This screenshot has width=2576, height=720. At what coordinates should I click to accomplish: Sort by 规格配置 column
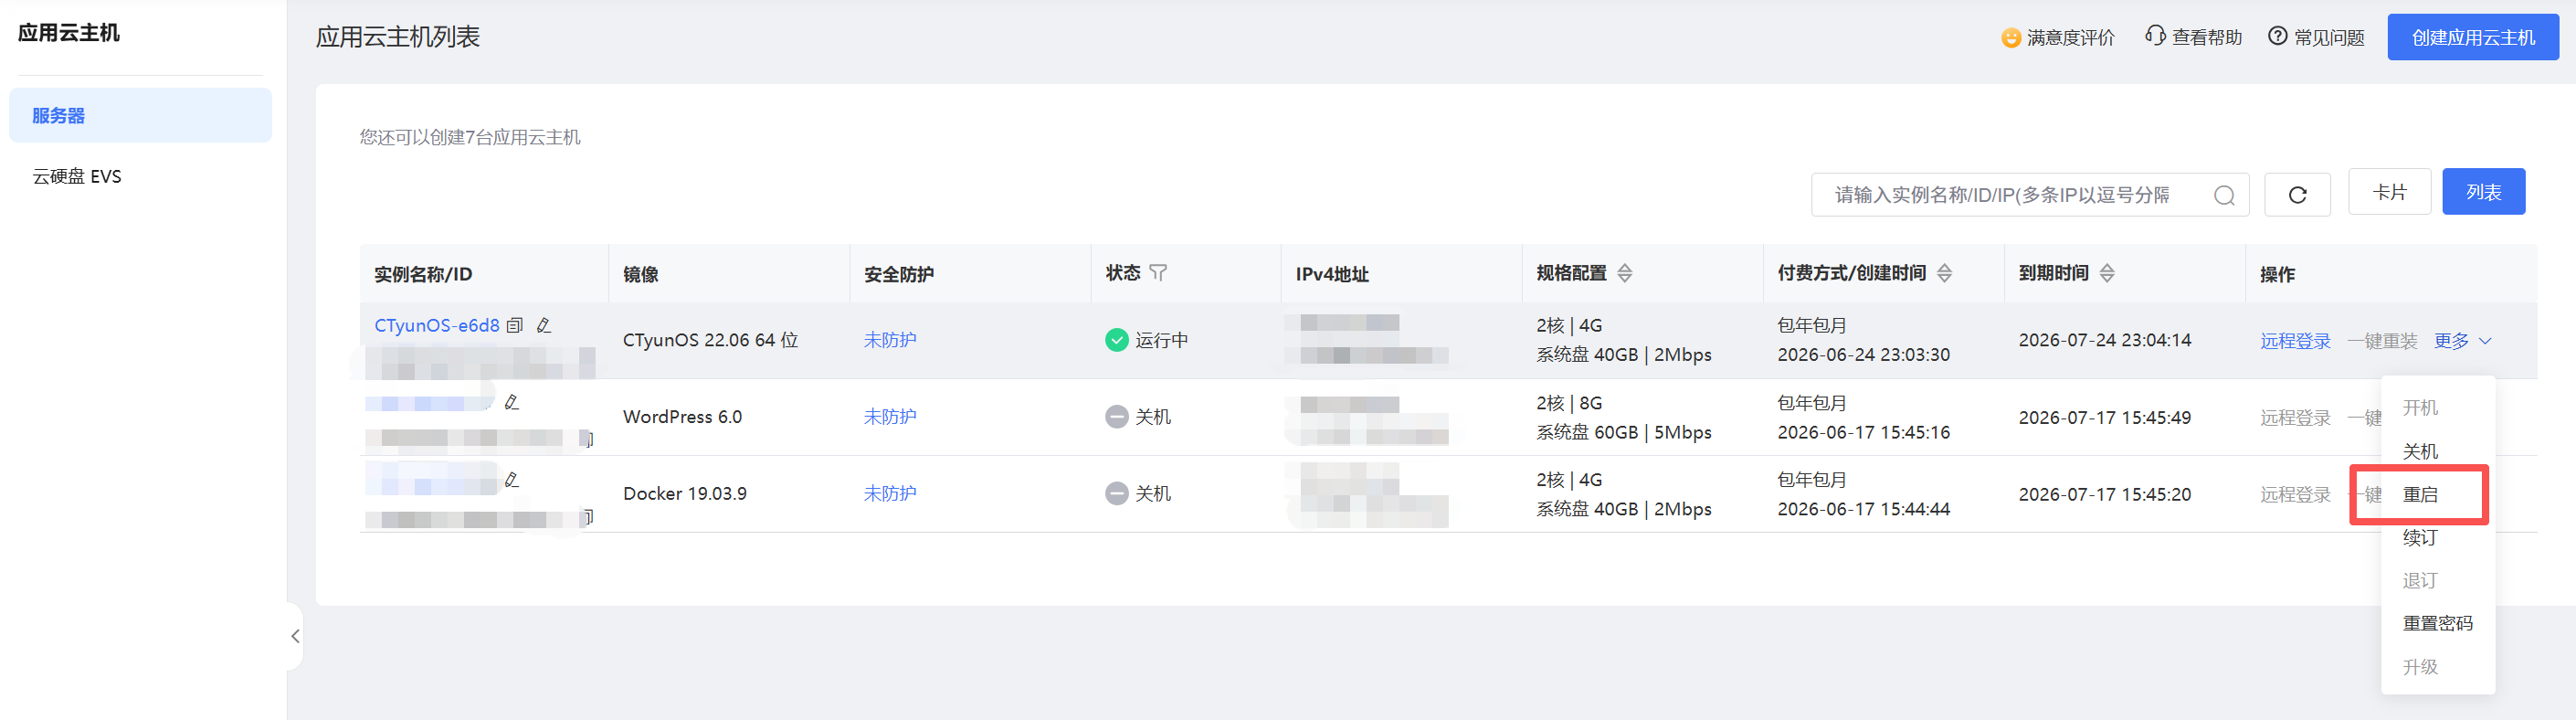point(1625,273)
